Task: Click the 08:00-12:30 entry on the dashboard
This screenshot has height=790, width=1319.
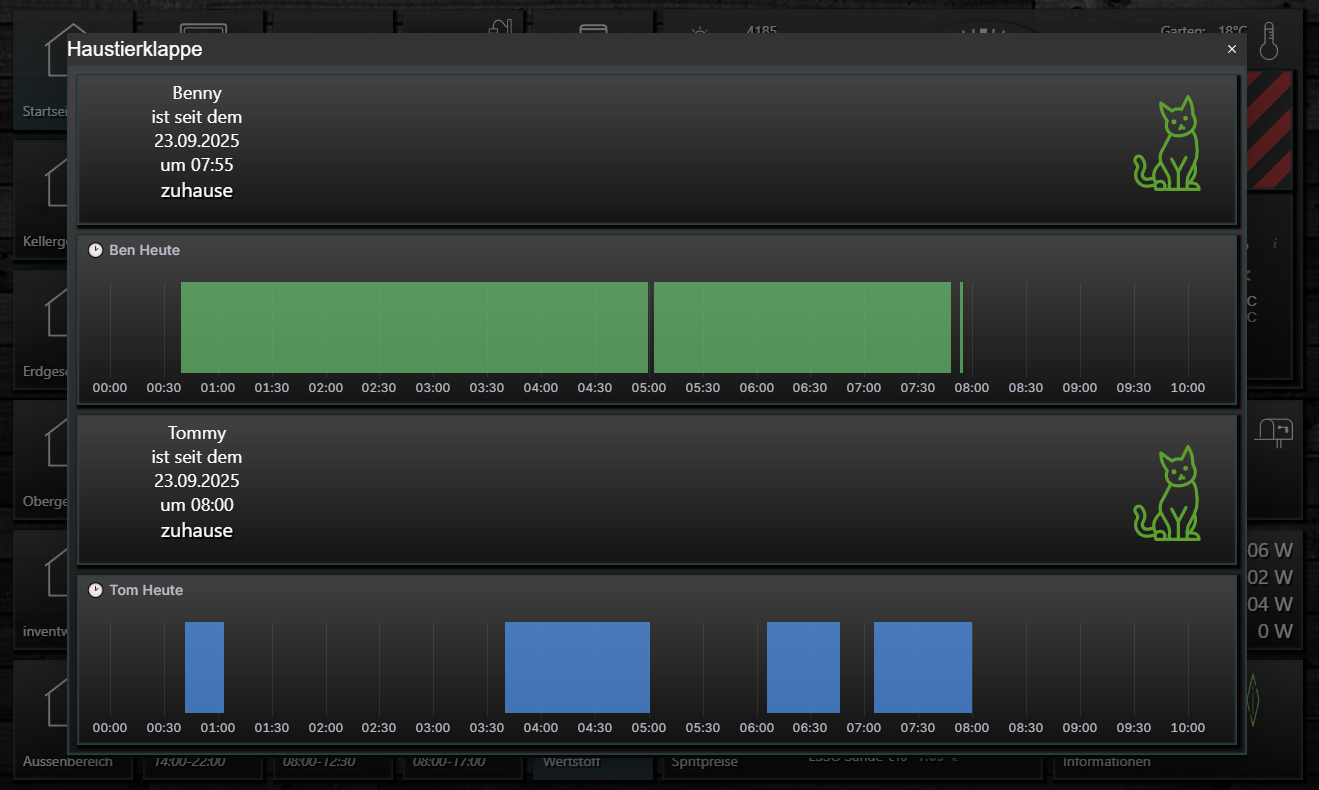Action: [x=319, y=762]
